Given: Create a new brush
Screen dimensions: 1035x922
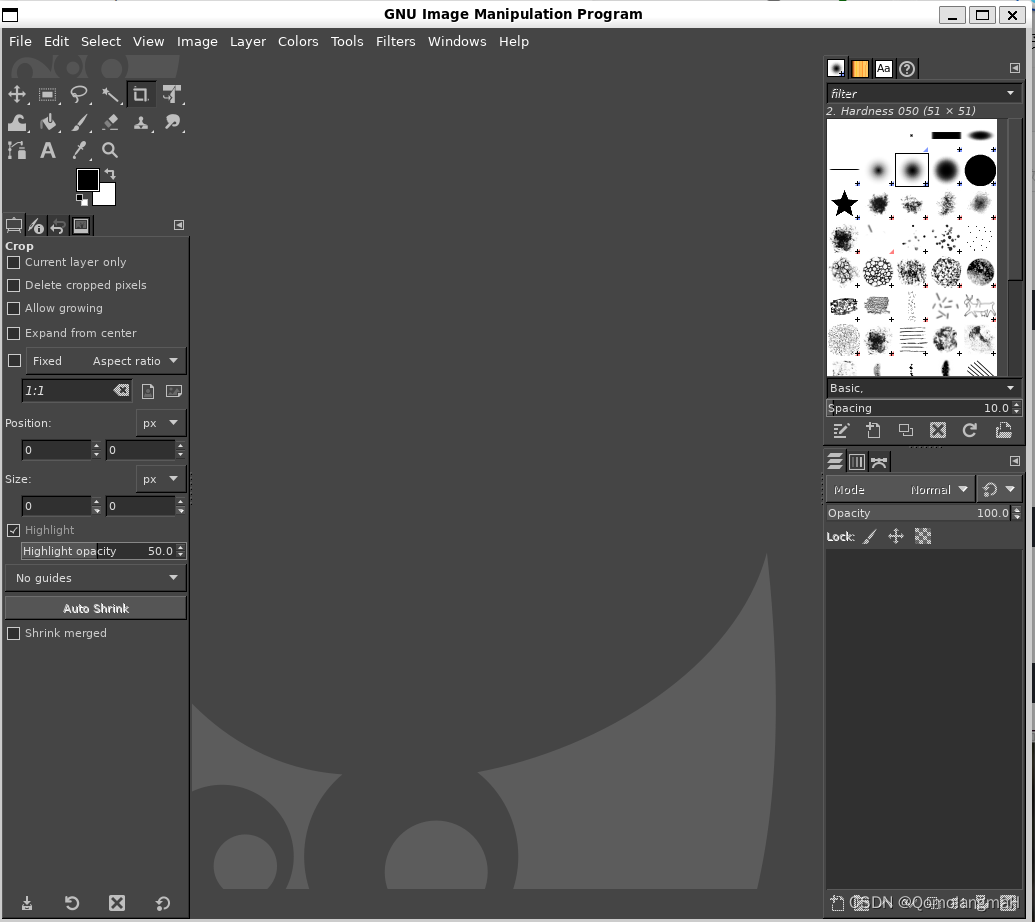Looking at the screenshot, I should tap(873, 431).
